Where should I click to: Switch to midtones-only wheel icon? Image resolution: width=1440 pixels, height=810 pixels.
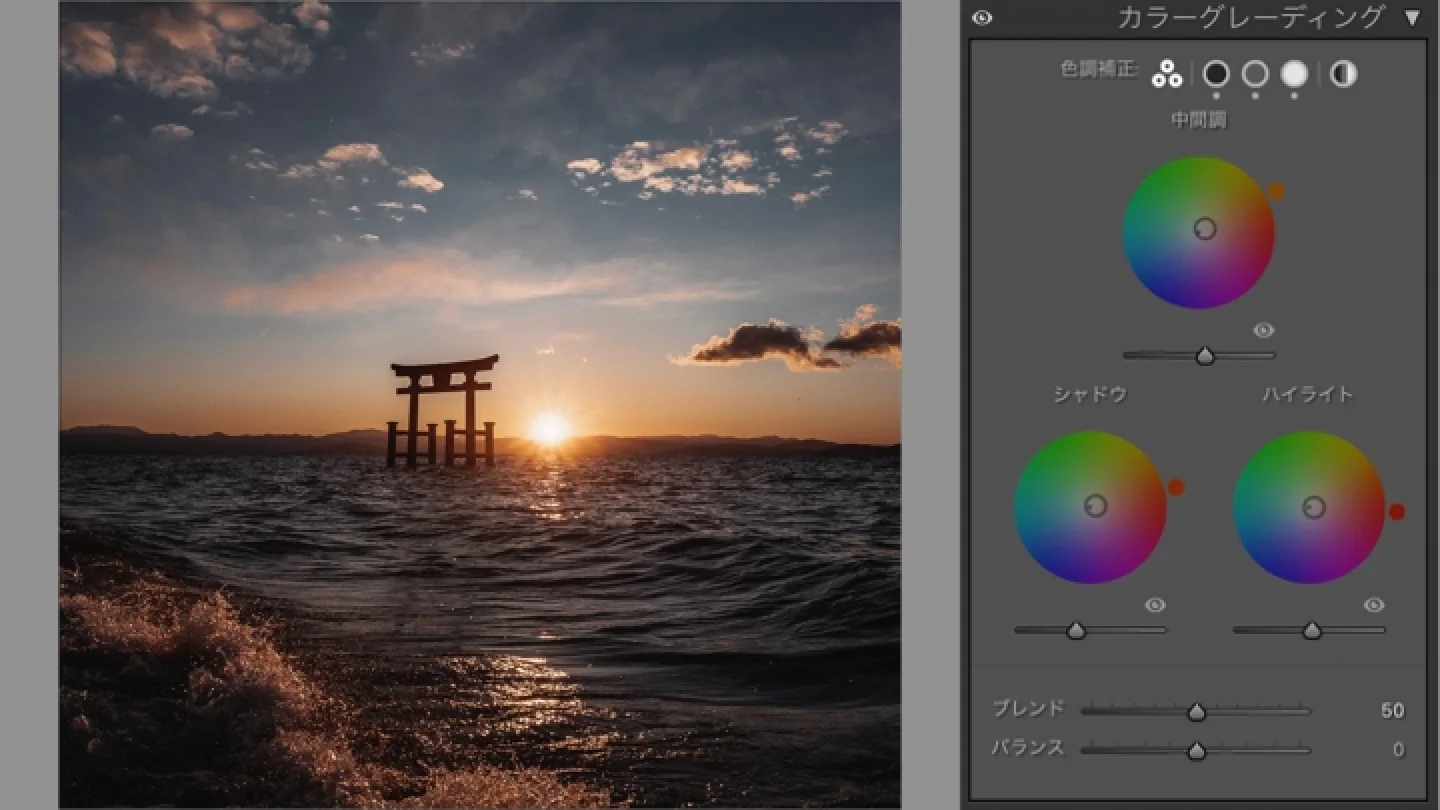click(1255, 73)
